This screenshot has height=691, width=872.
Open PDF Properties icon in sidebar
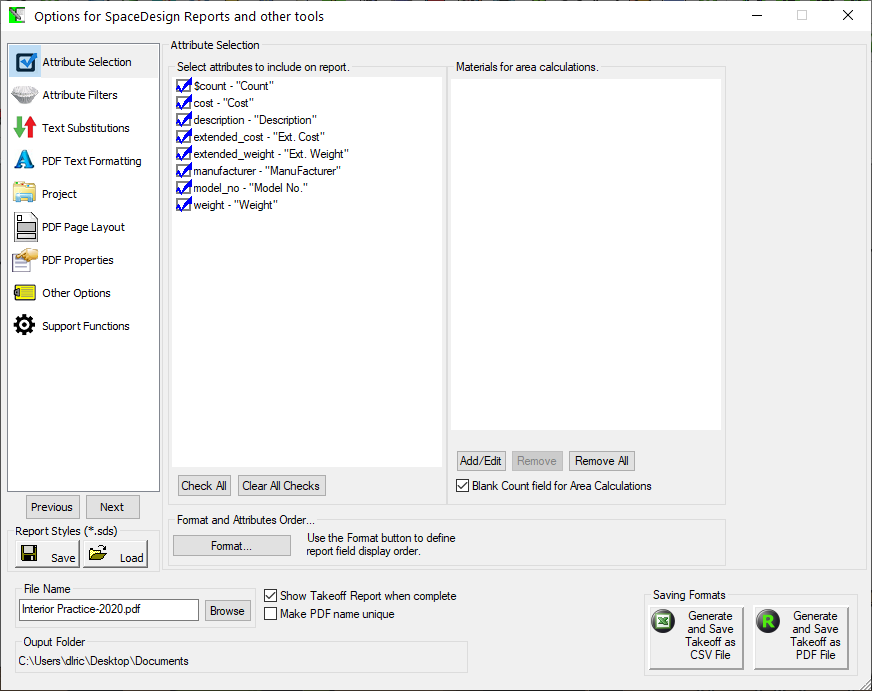coord(25,260)
